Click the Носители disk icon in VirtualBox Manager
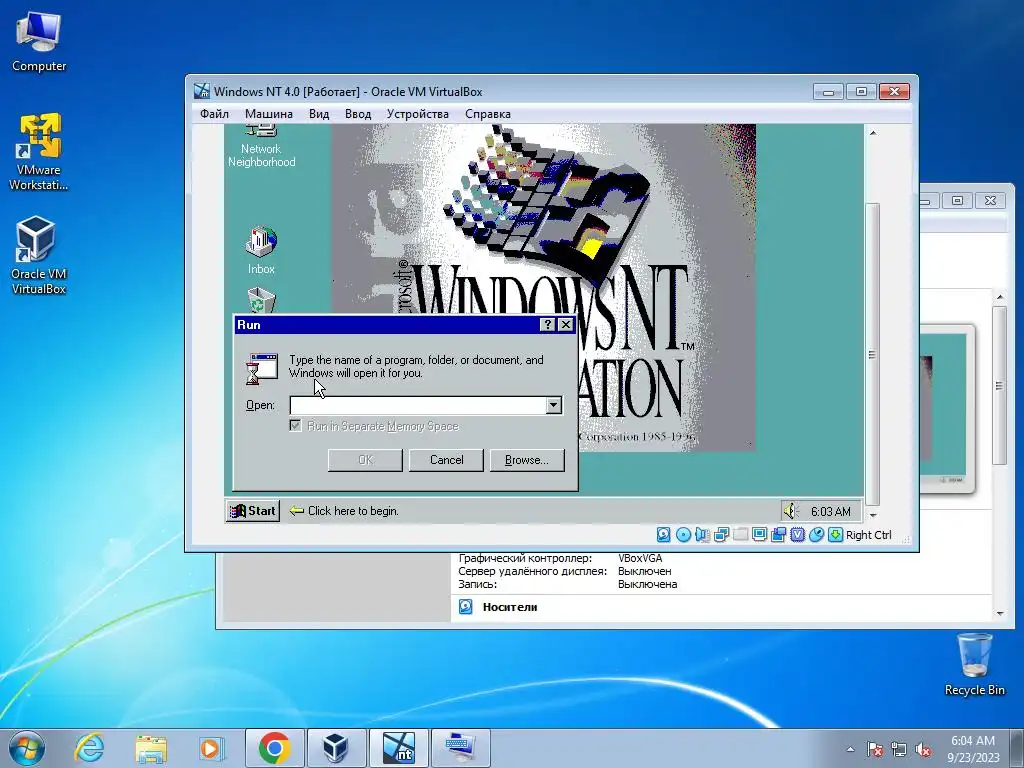The image size is (1024, 768). (x=466, y=607)
